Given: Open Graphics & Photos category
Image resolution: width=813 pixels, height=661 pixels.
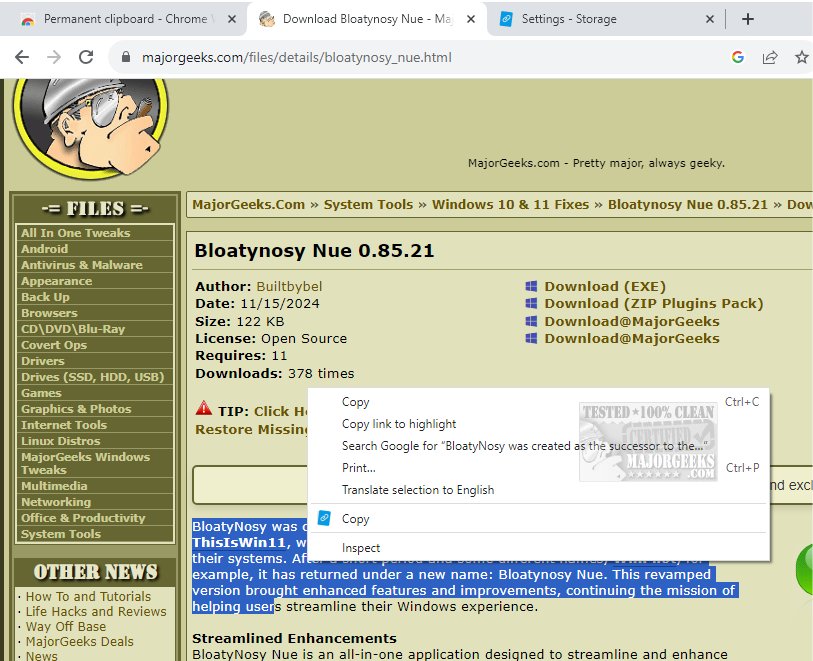Looking at the screenshot, I should pos(95,409).
